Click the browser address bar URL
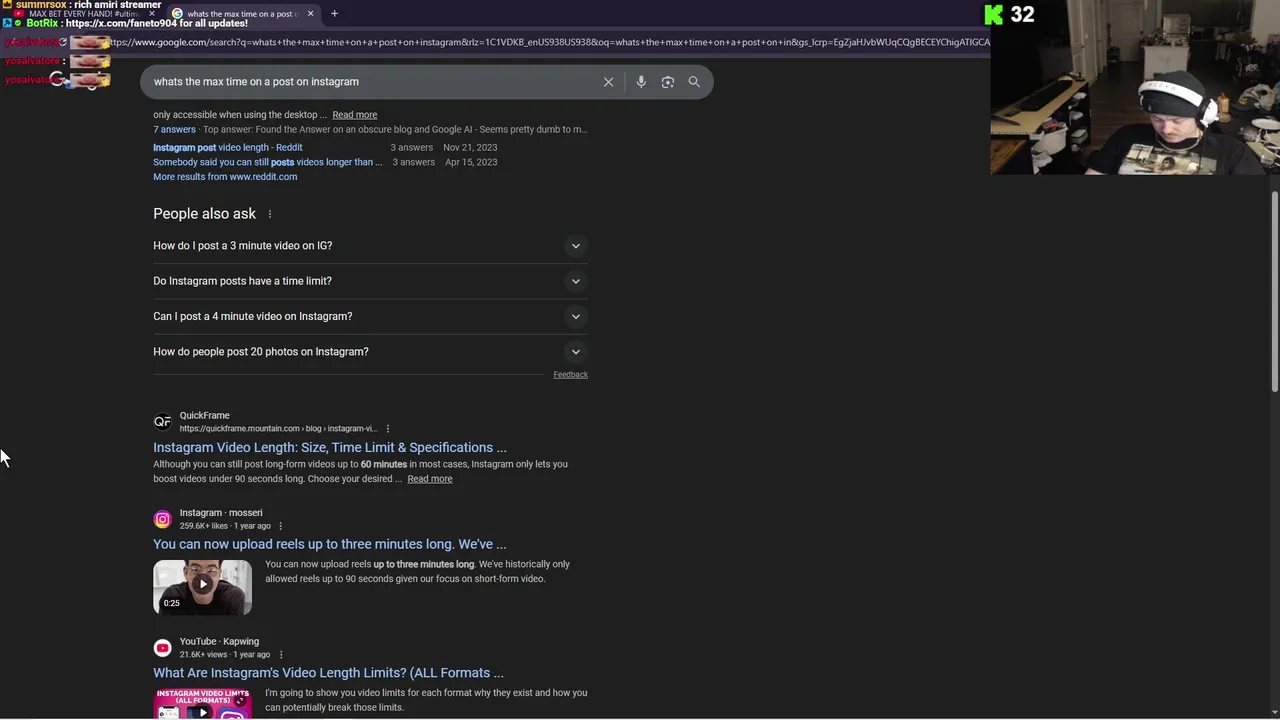 click(x=550, y=42)
